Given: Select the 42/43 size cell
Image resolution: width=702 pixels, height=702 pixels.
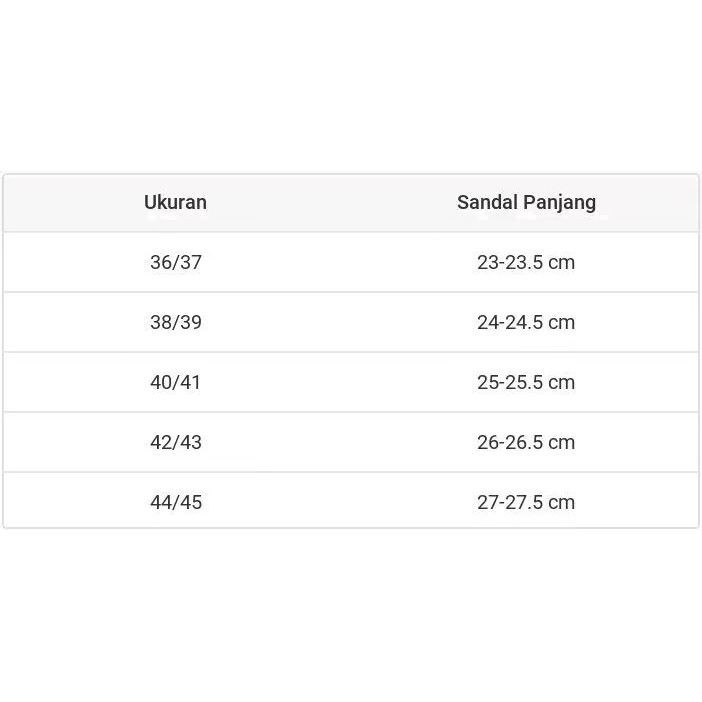Looking at the screenshot, I should [176, 442].
